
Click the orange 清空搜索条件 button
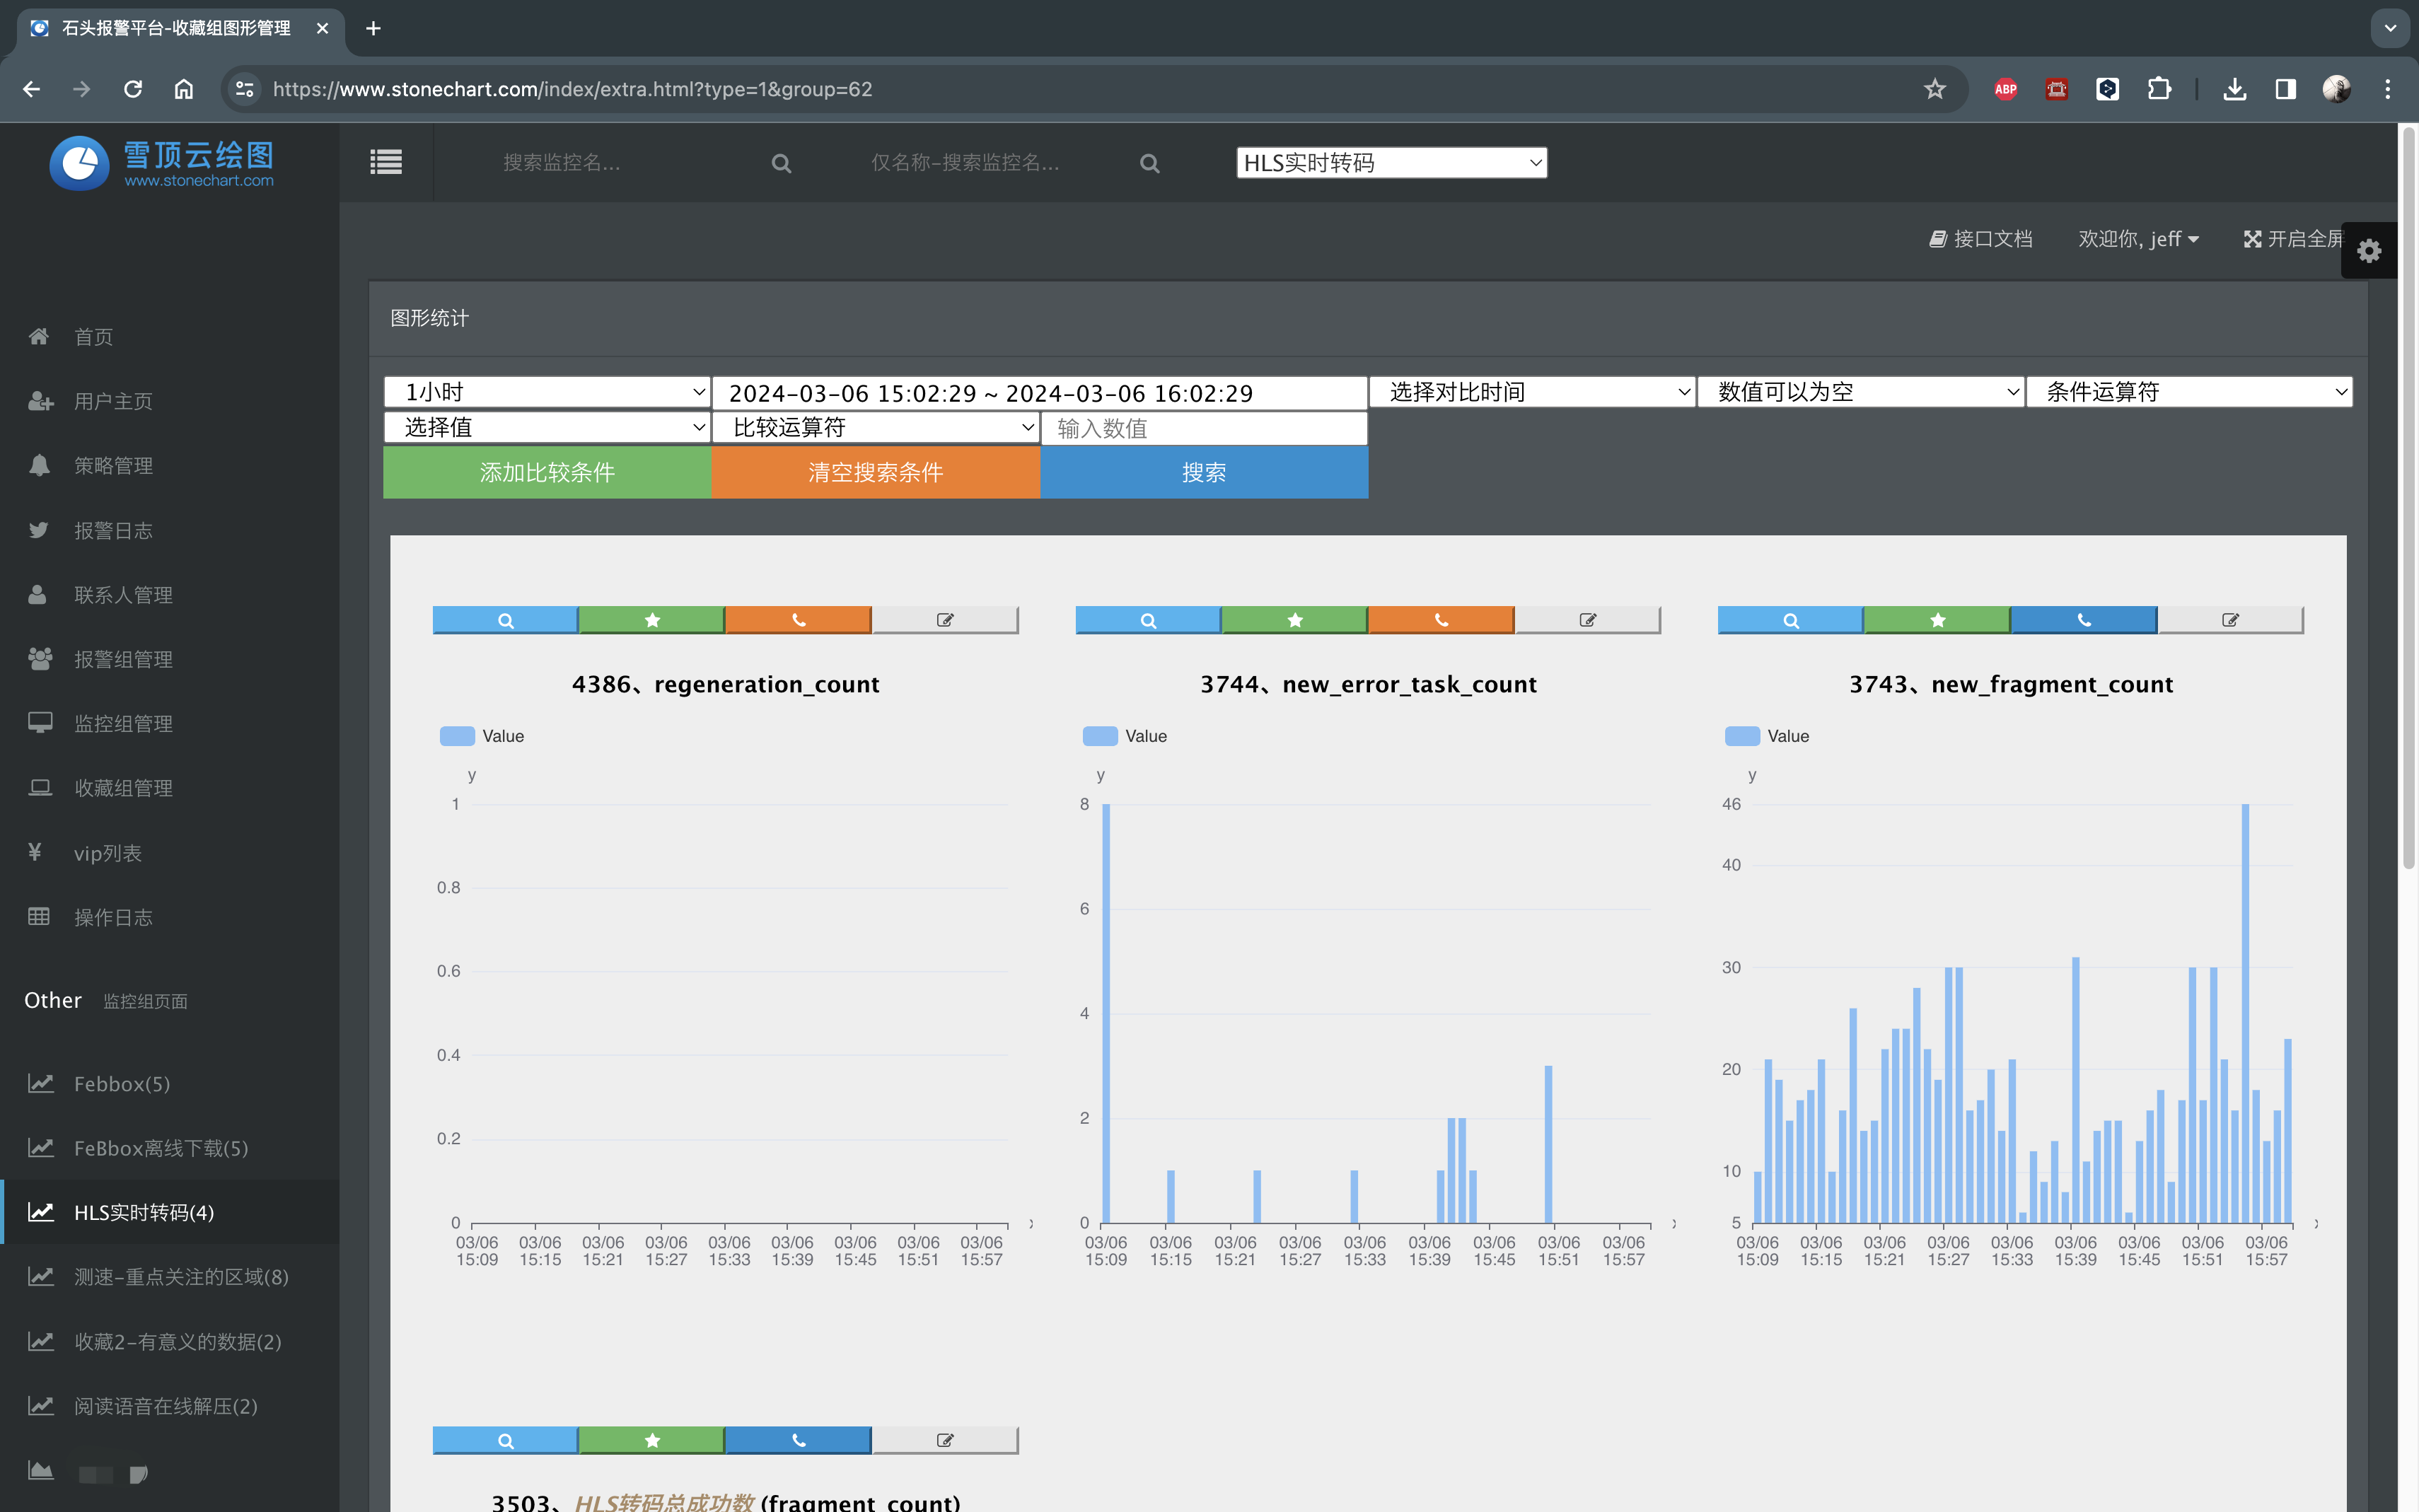point(875,472)
